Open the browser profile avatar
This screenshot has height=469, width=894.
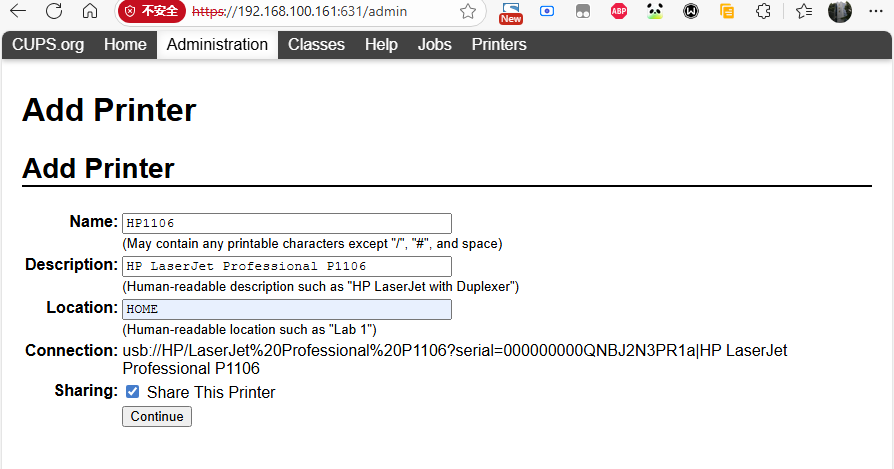pyautogui.click(x=840, y=11)
